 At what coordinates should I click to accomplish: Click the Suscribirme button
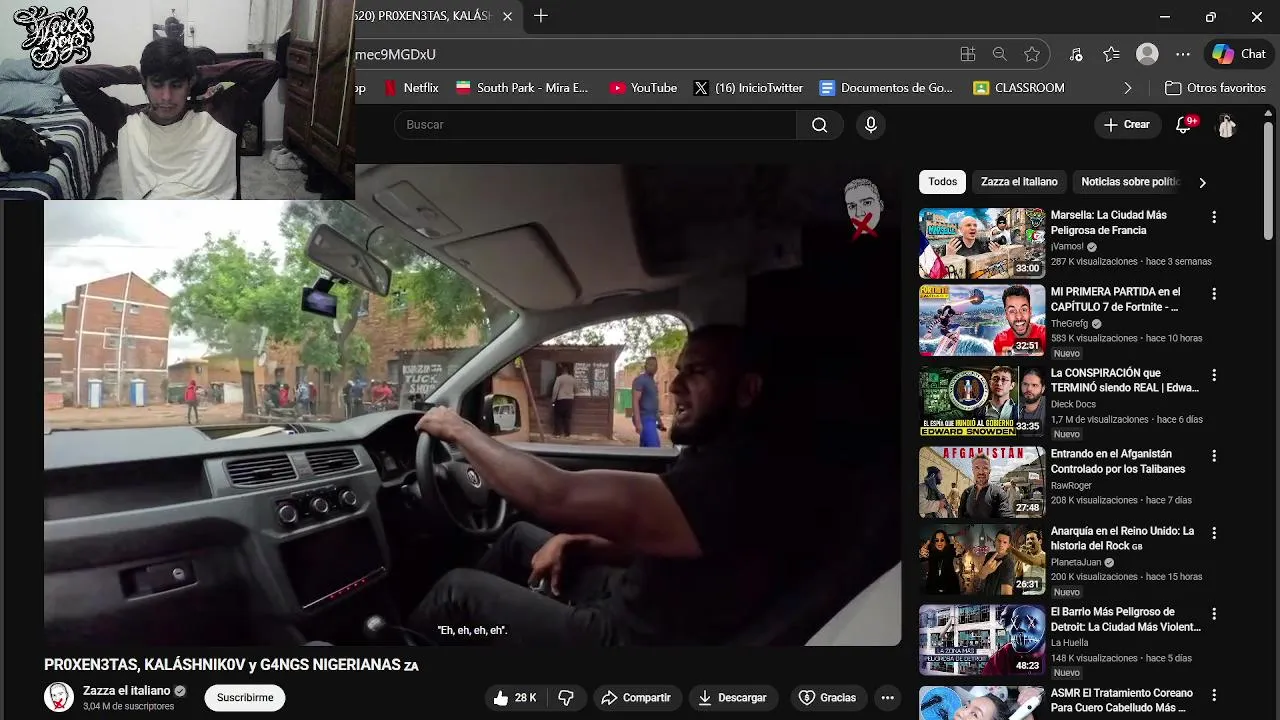tap(245, 697)
